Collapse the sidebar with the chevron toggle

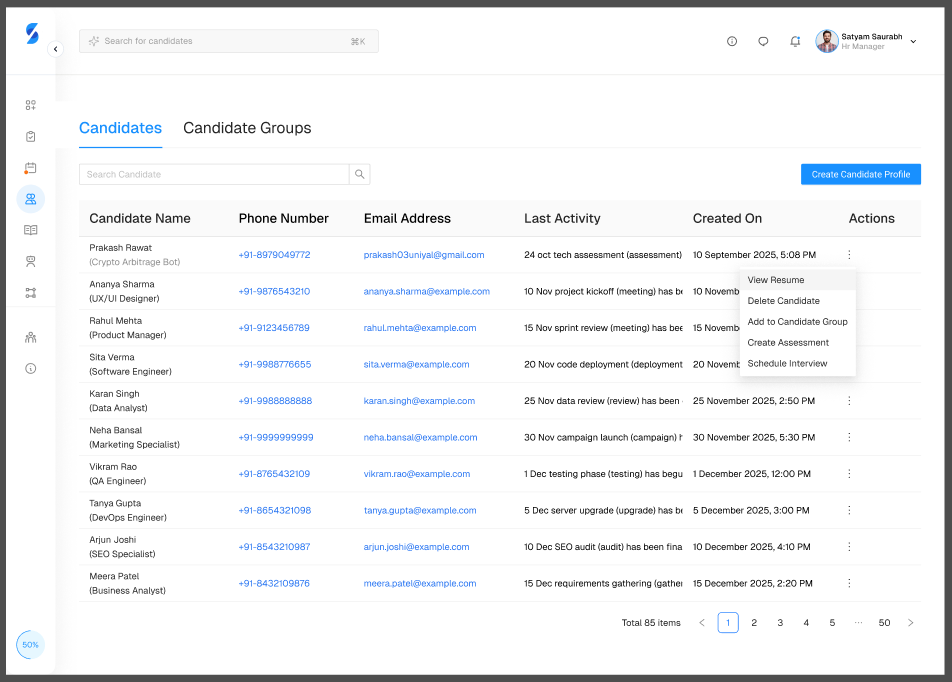click(55, 49)
